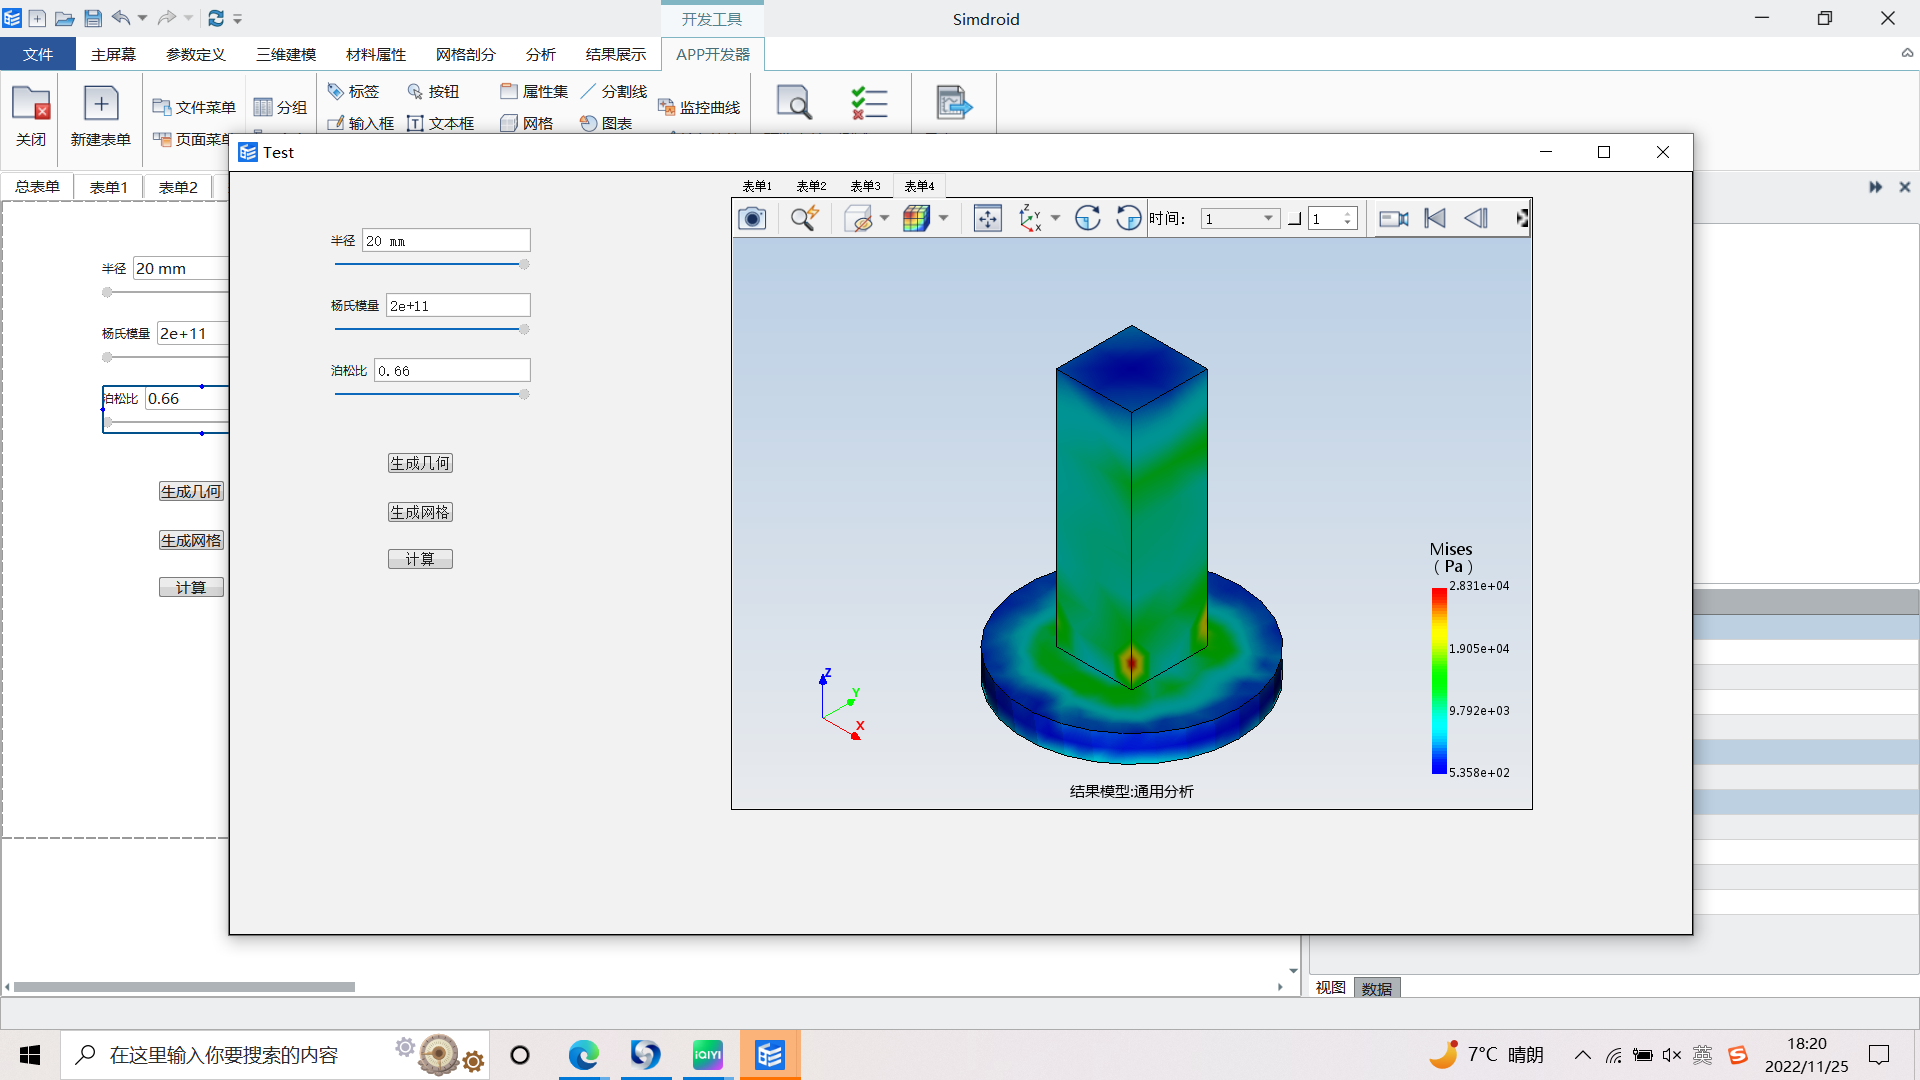Screen dimensions: 1920x1080
Task: Click the hide/show objects cube icon
Action: click(x=858, y=218)
